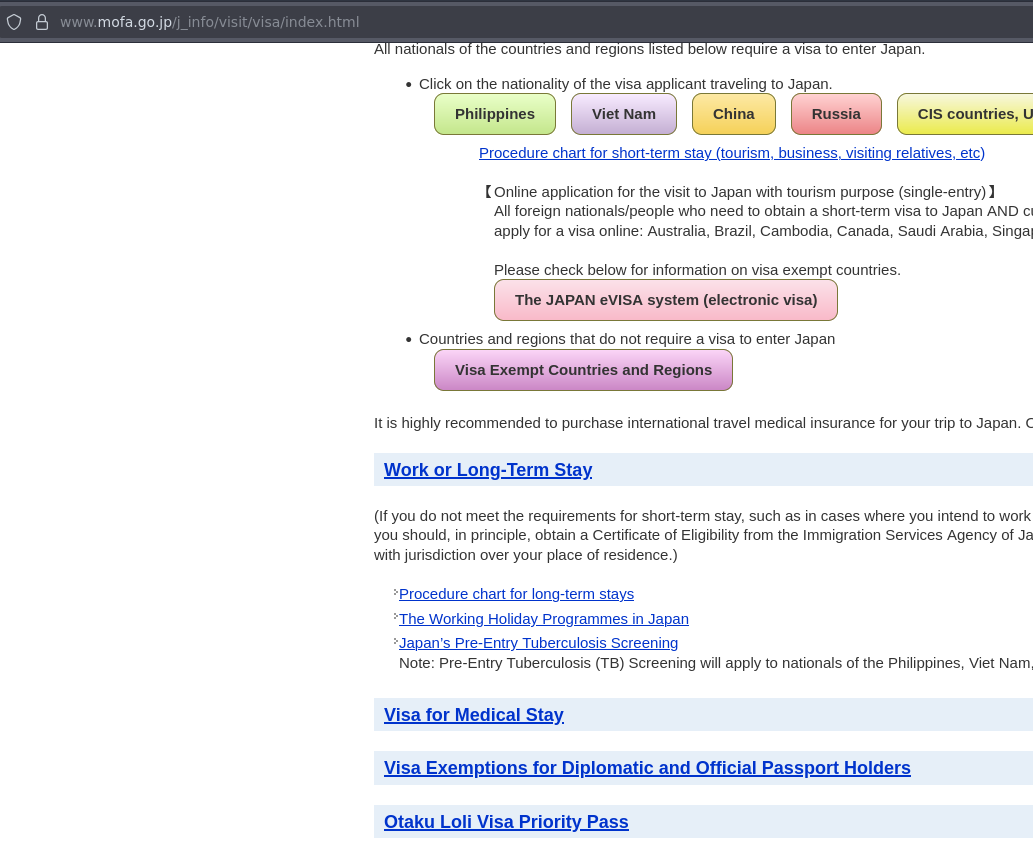Open Visa Exempt Countries and Regions
1033x858 pixels.
pos(583,370)
